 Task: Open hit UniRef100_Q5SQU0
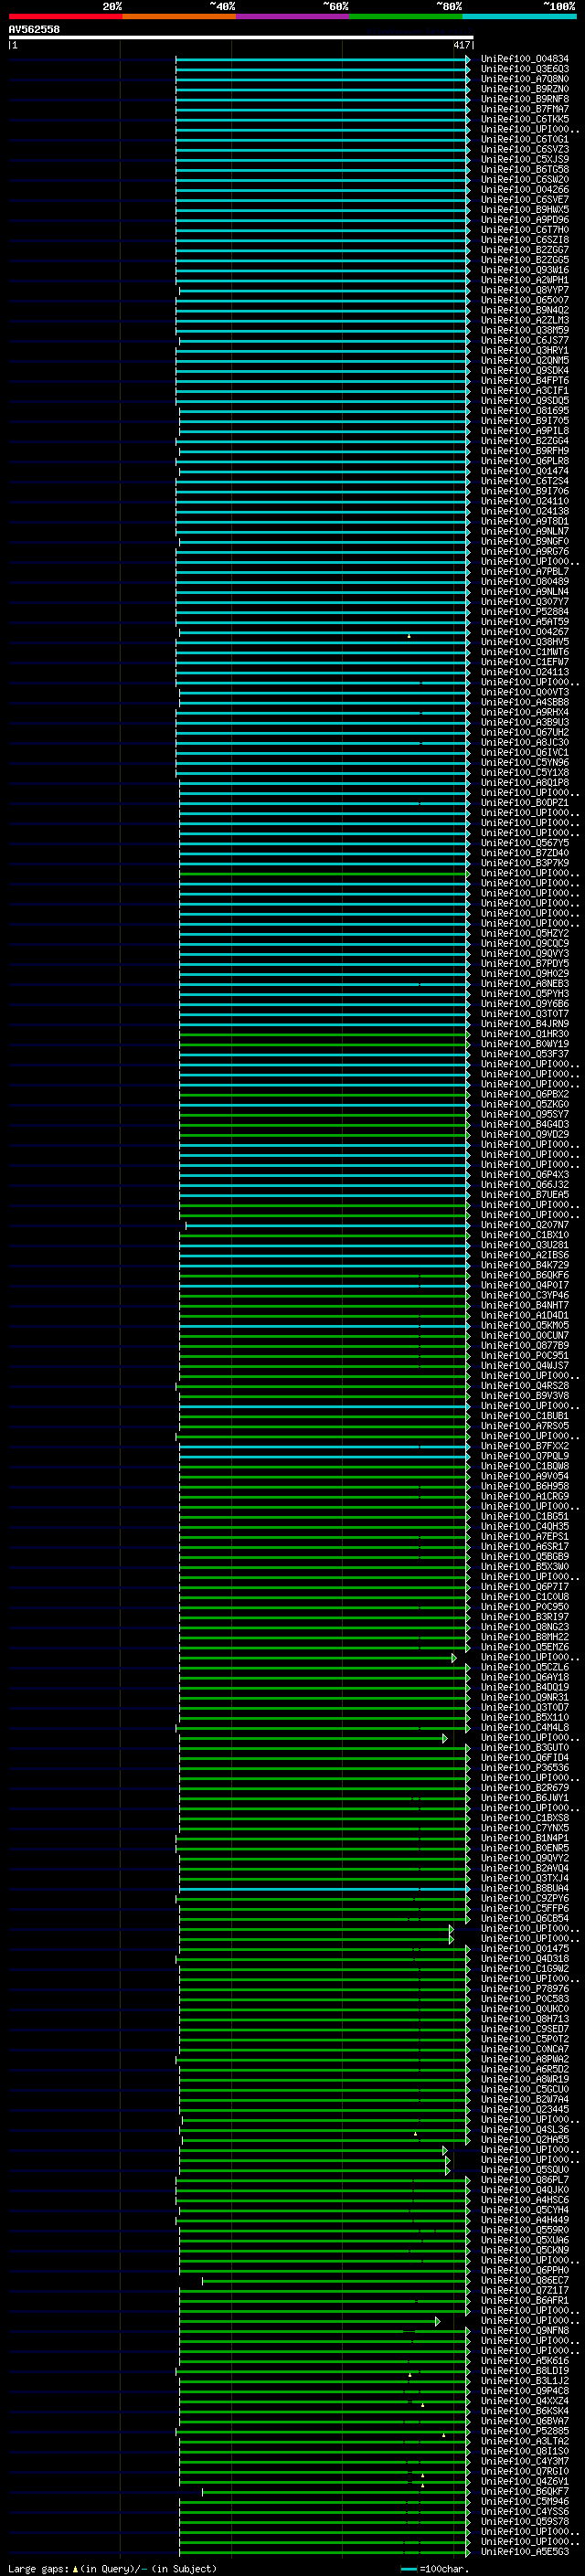(525, 2170)
